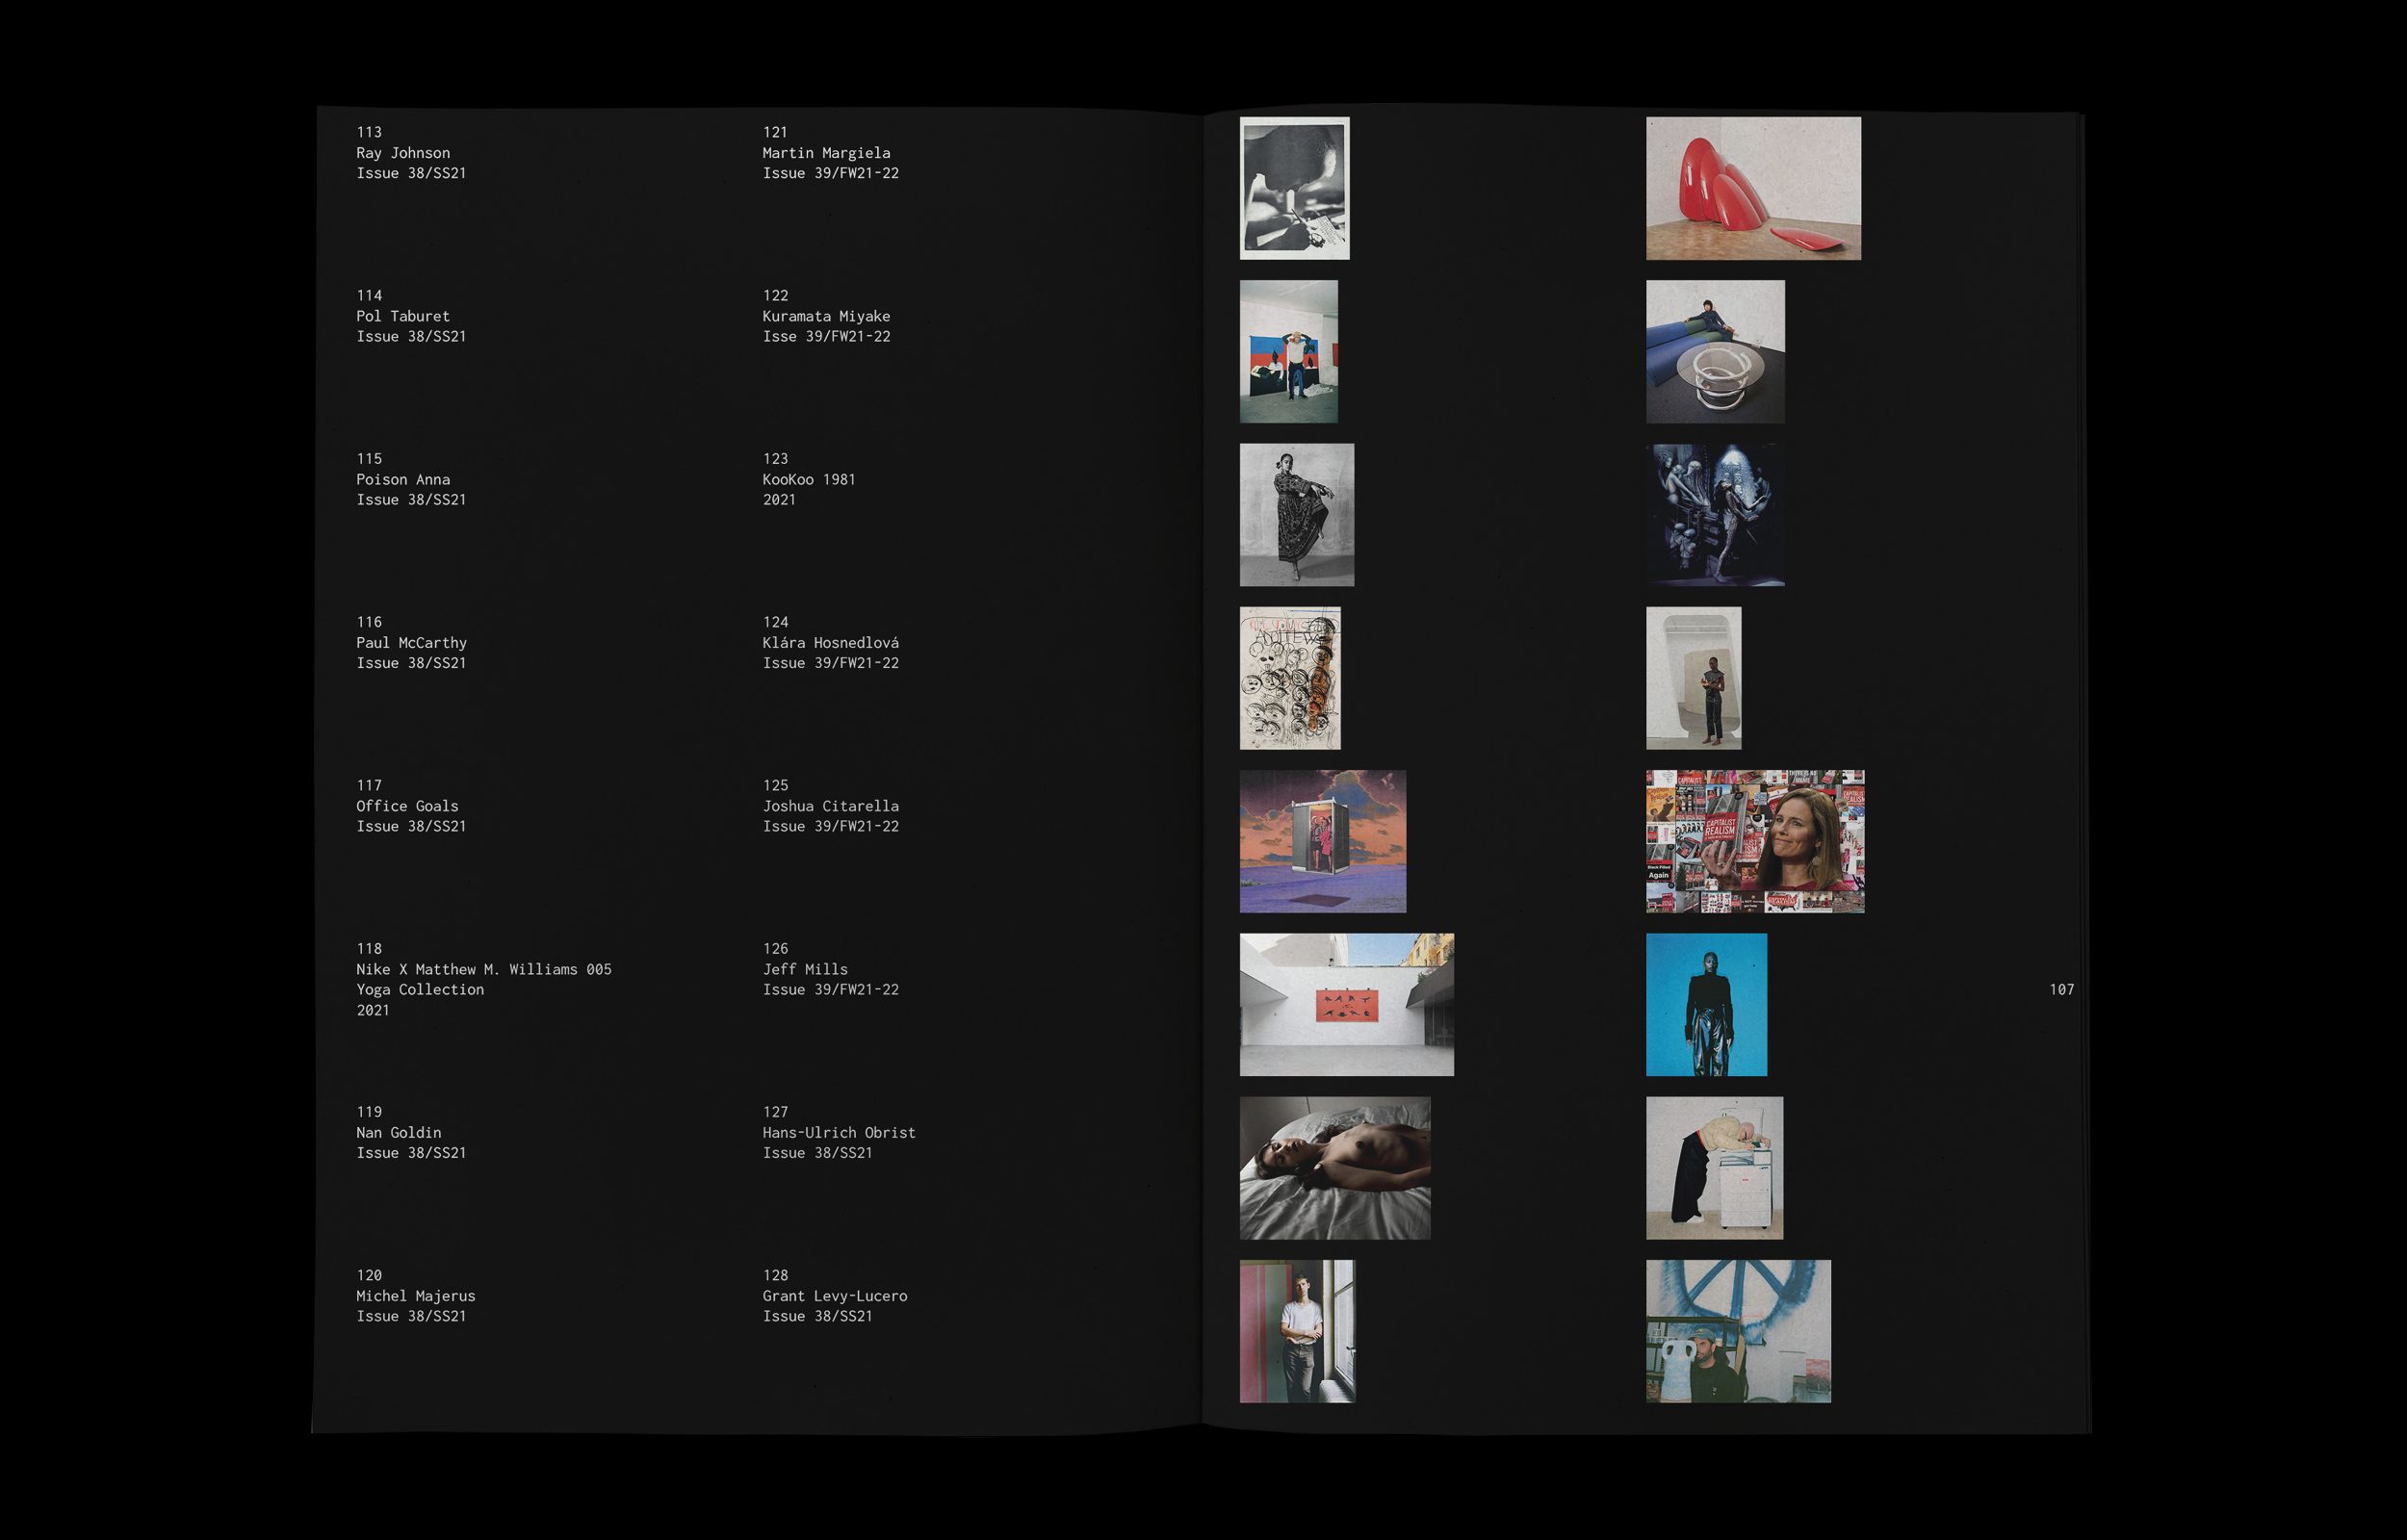
Task: Click the dark blue biomechanical artwork thumbnail
Action: click(1714, 514)
